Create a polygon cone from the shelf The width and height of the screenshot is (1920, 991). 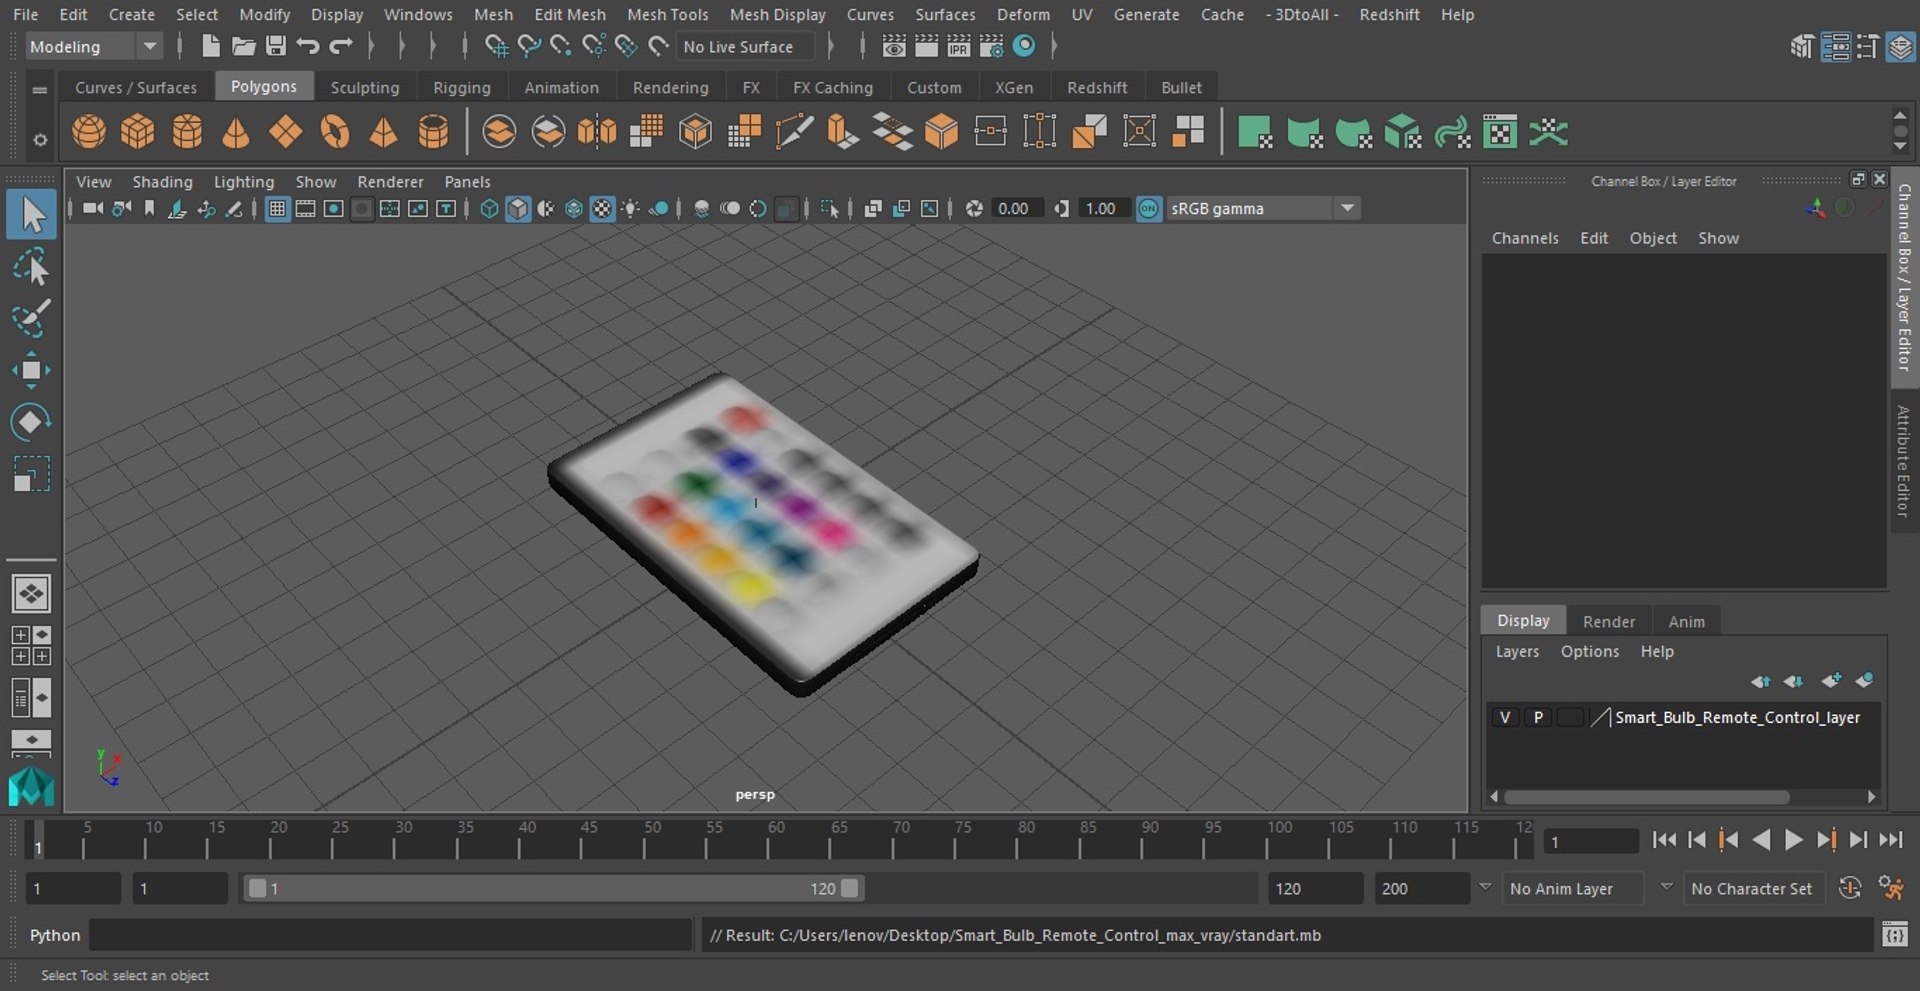tap(236, 132)
